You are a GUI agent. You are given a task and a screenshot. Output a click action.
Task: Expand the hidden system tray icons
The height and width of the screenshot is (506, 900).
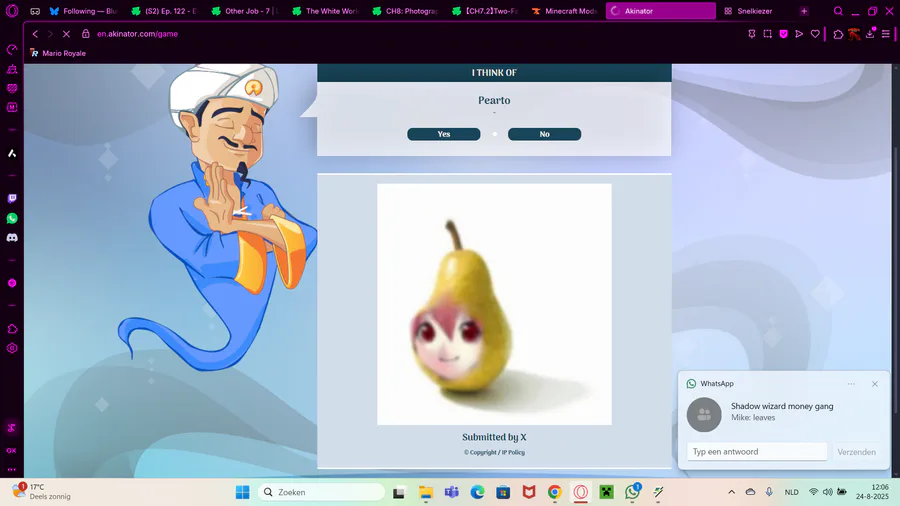coord(731,492)
